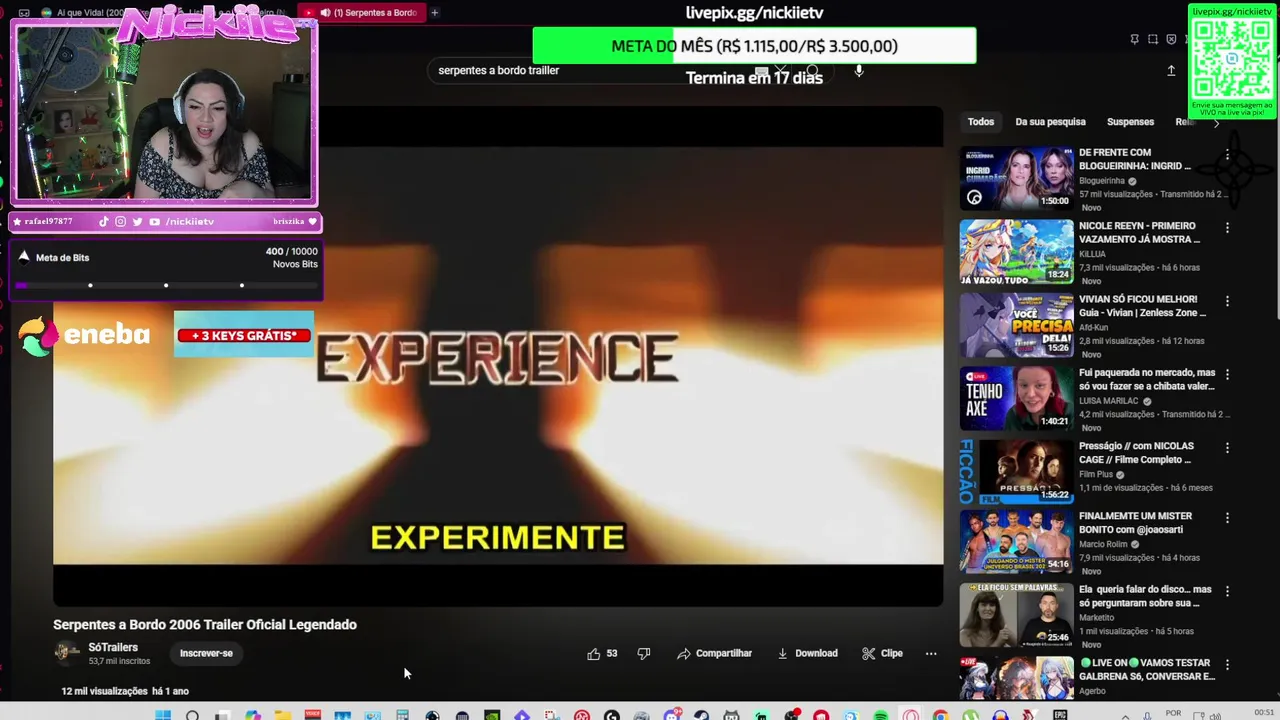
Task: Click the Download button
Action: coord(807,653)
